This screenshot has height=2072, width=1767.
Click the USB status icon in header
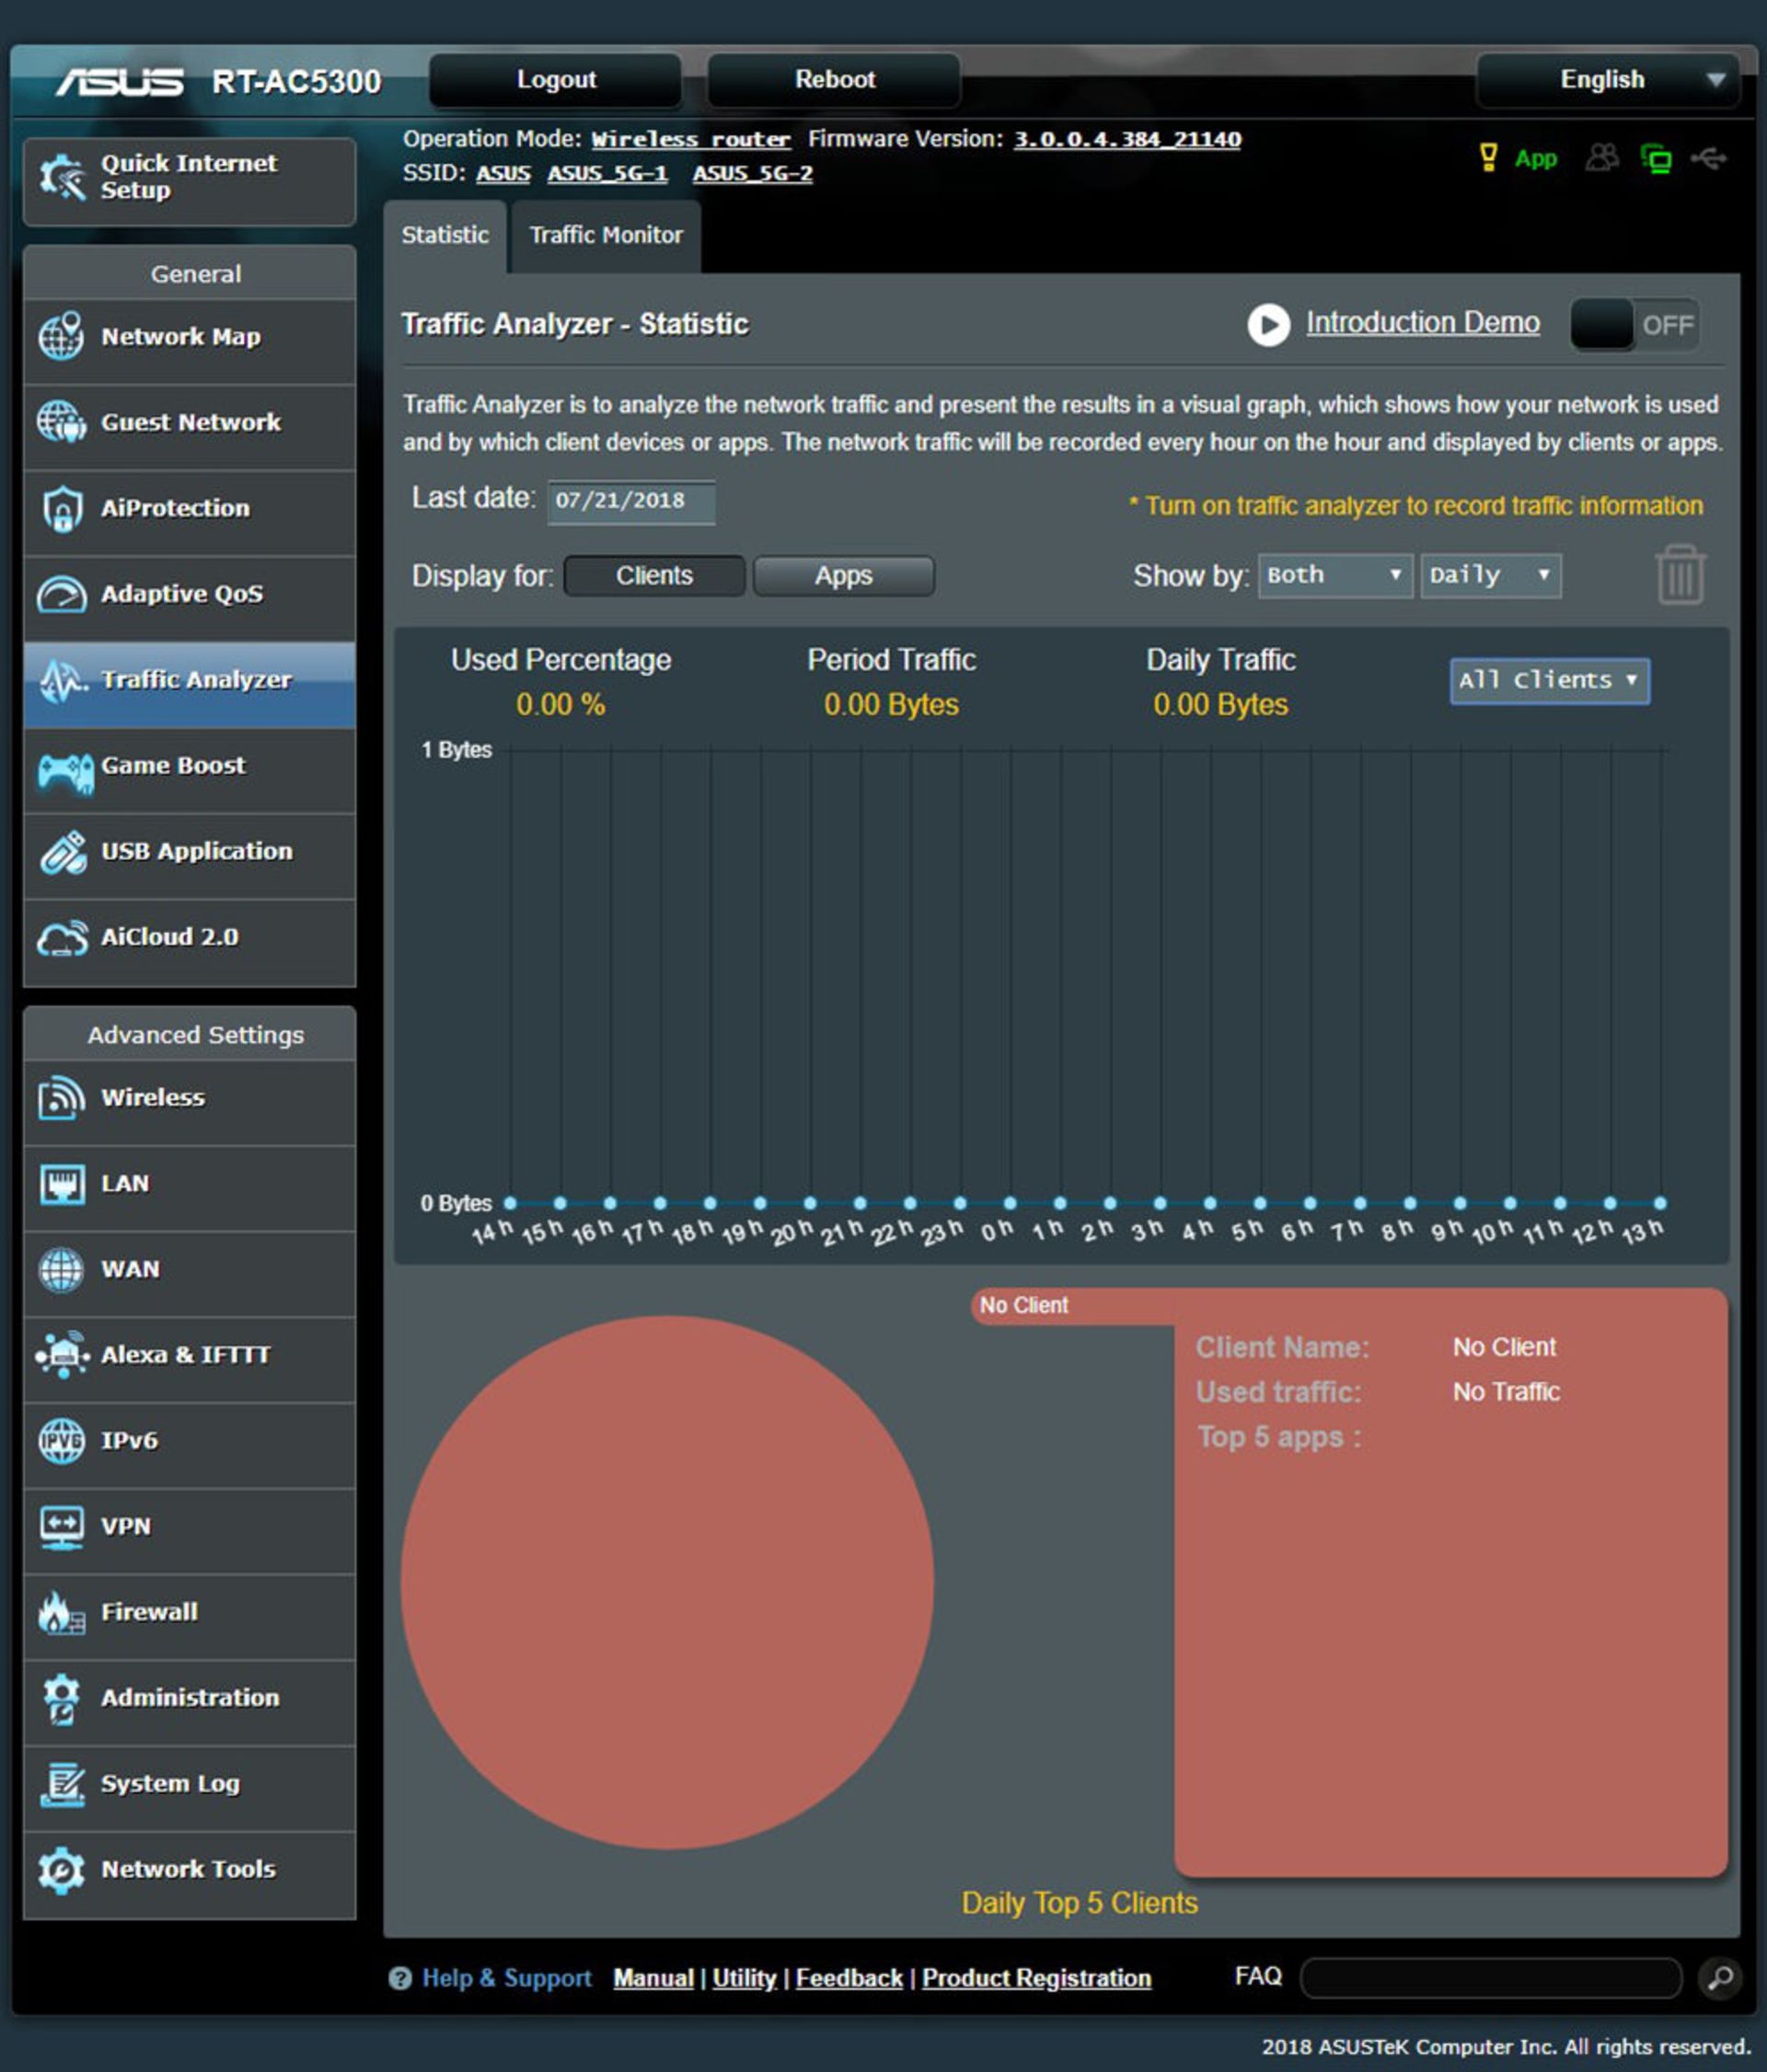click(x=1708, y=158)
